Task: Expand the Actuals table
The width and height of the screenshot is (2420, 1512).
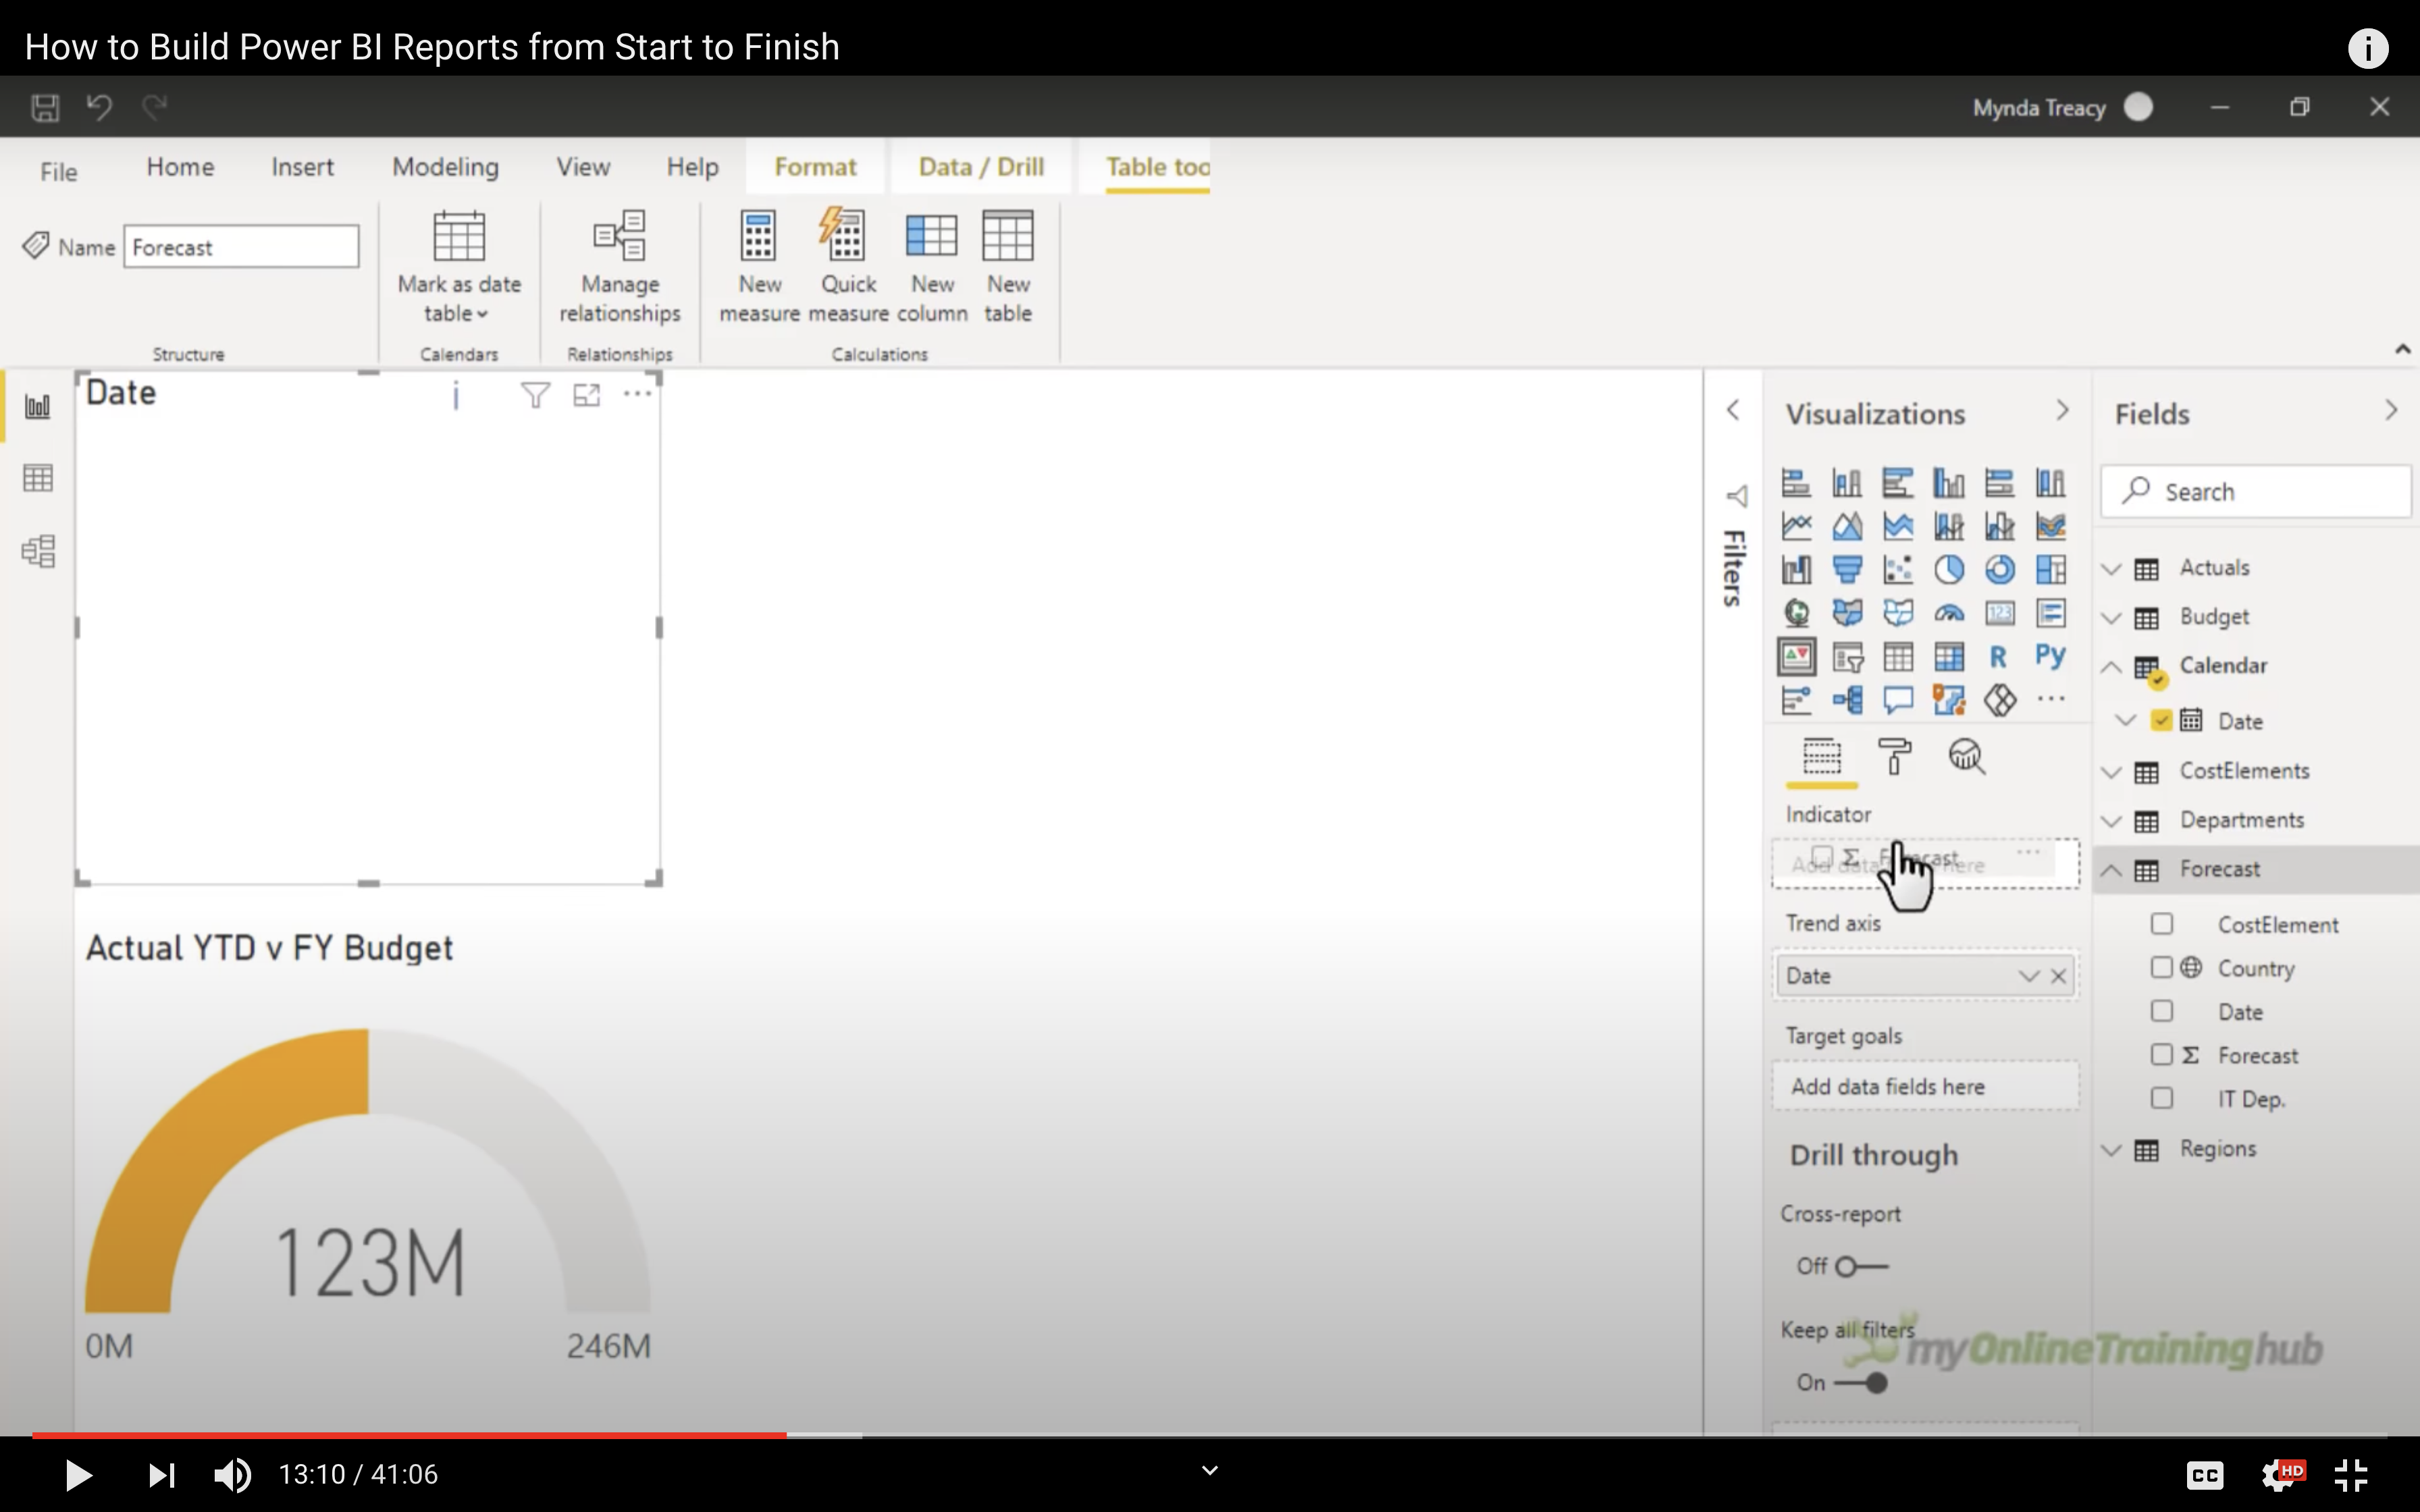Action: [2111, 568]
